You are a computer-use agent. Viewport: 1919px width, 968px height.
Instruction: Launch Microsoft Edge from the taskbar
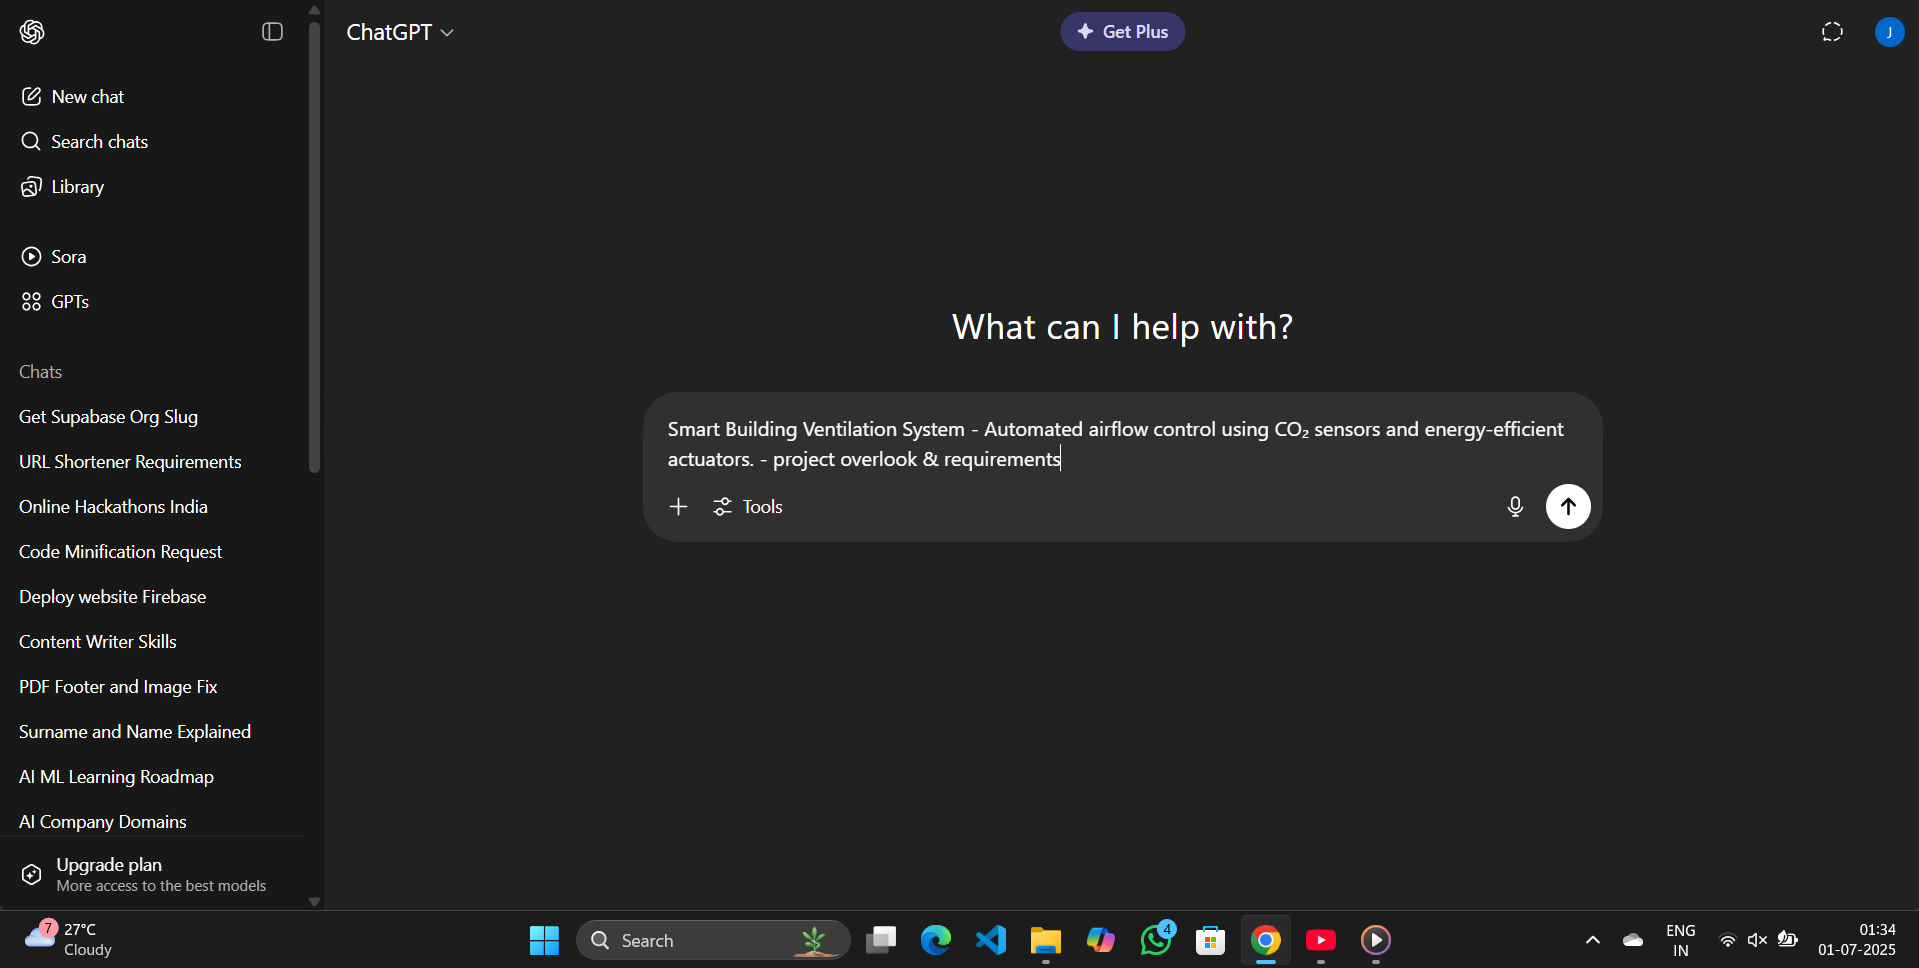pyautogui.click(x=936, y=940)
